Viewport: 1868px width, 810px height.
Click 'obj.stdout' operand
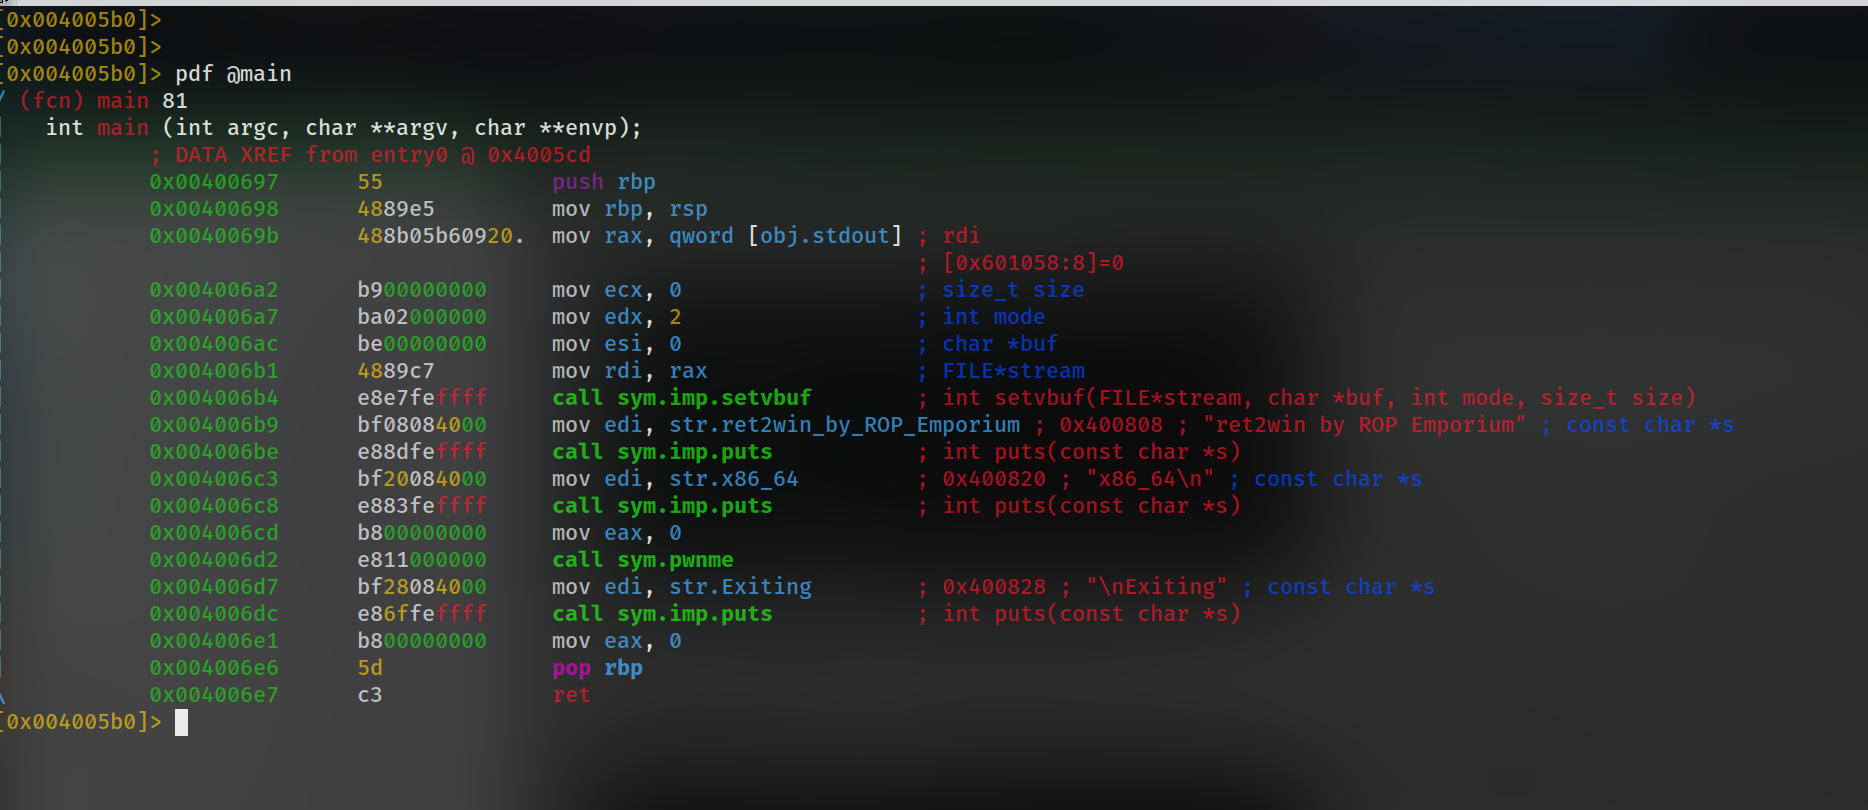824,236
